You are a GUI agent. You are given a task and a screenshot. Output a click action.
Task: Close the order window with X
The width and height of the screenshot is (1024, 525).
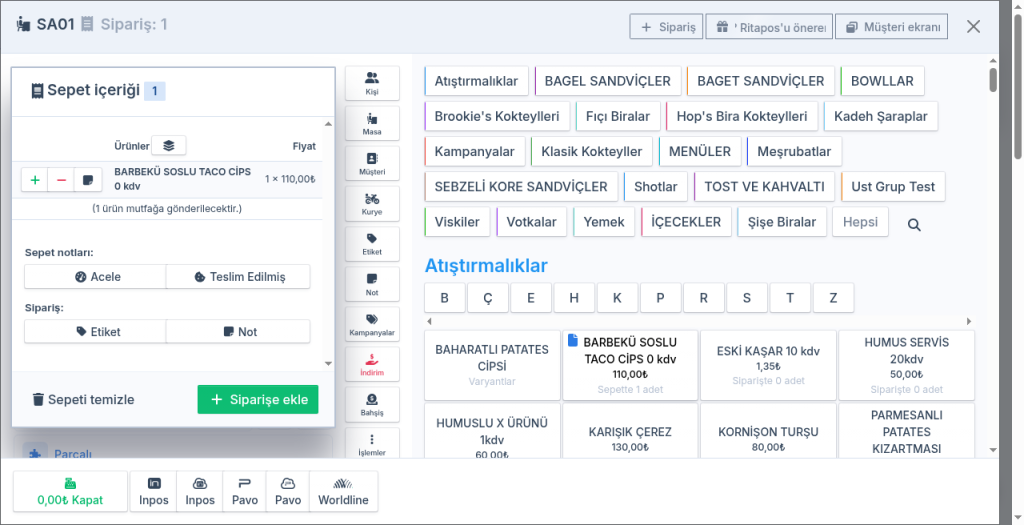click(973, 27)
